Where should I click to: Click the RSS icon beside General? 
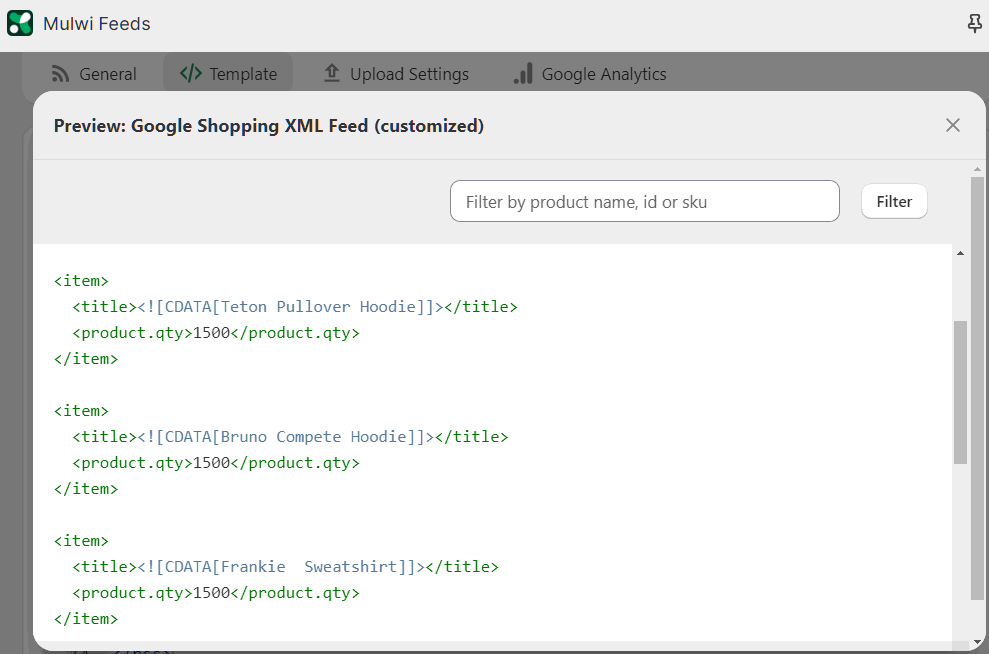point(60,74)
